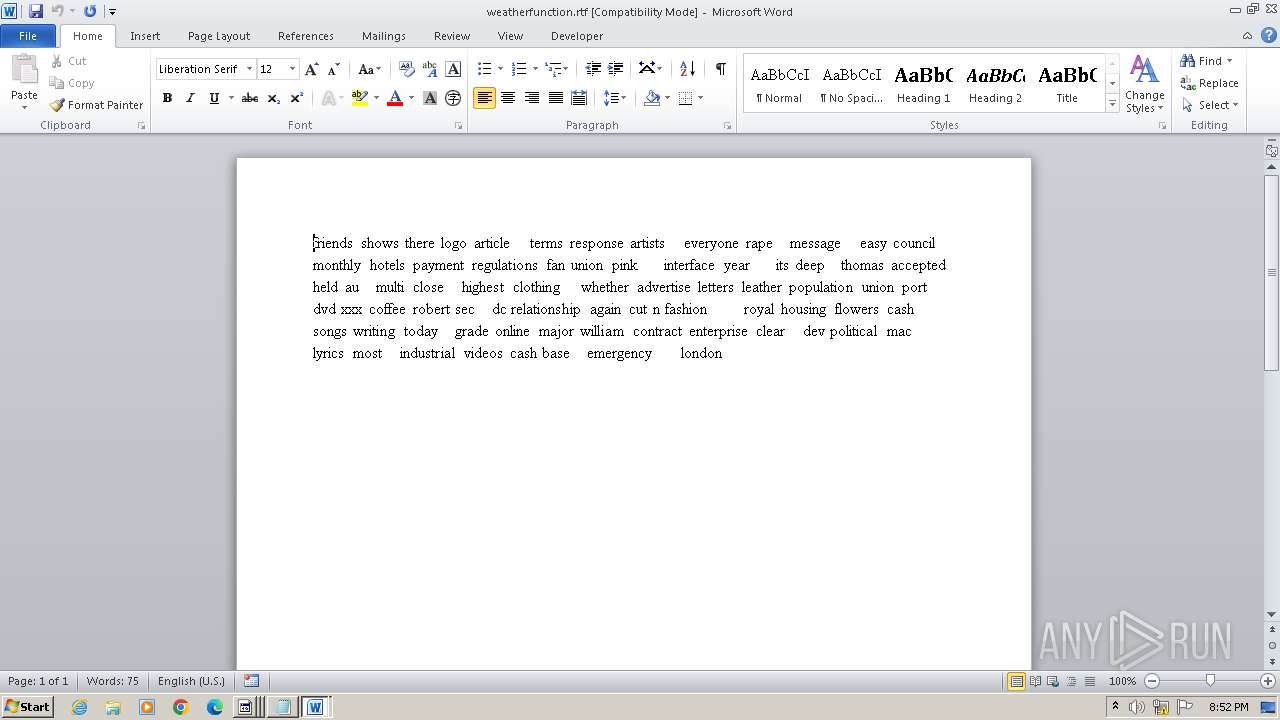1280x720 pixels.
Task: Open the File tab
Action: [28, 36]
